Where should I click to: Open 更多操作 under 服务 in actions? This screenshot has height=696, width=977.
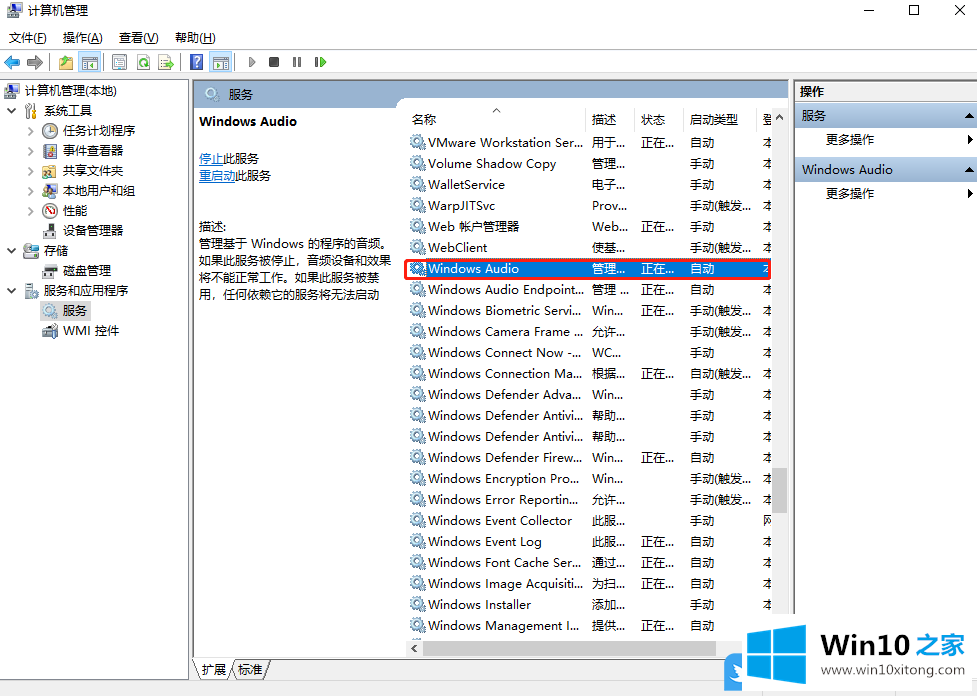(x=850, y=140)
